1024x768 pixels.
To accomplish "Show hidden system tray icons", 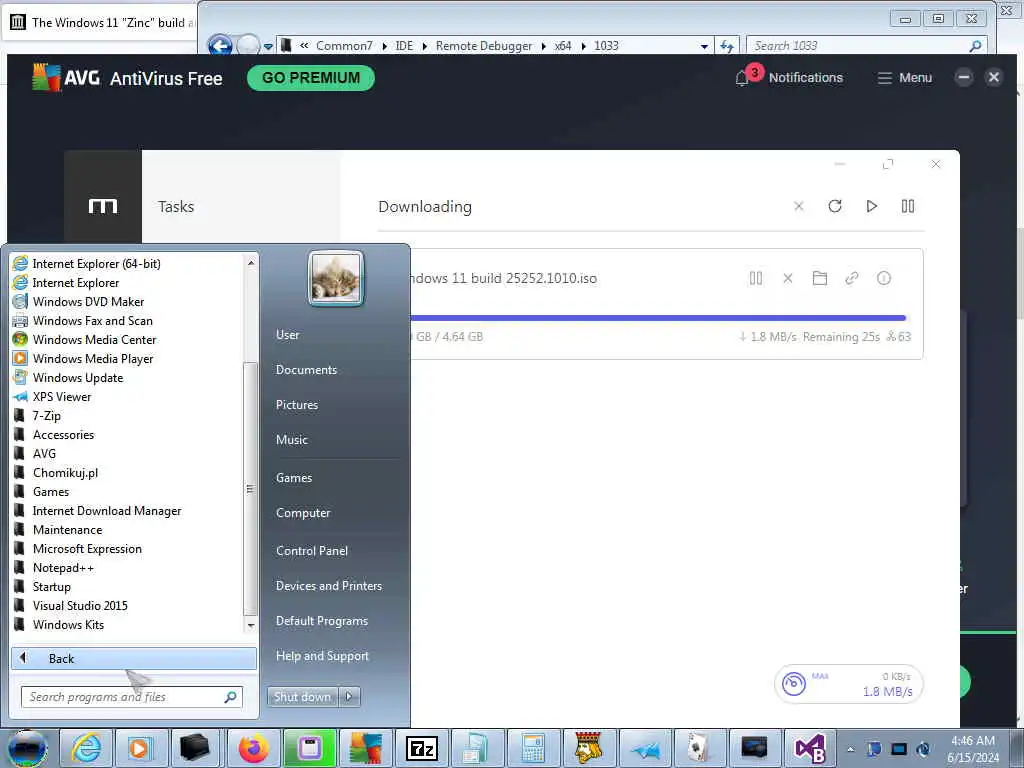I will (850, 749).
